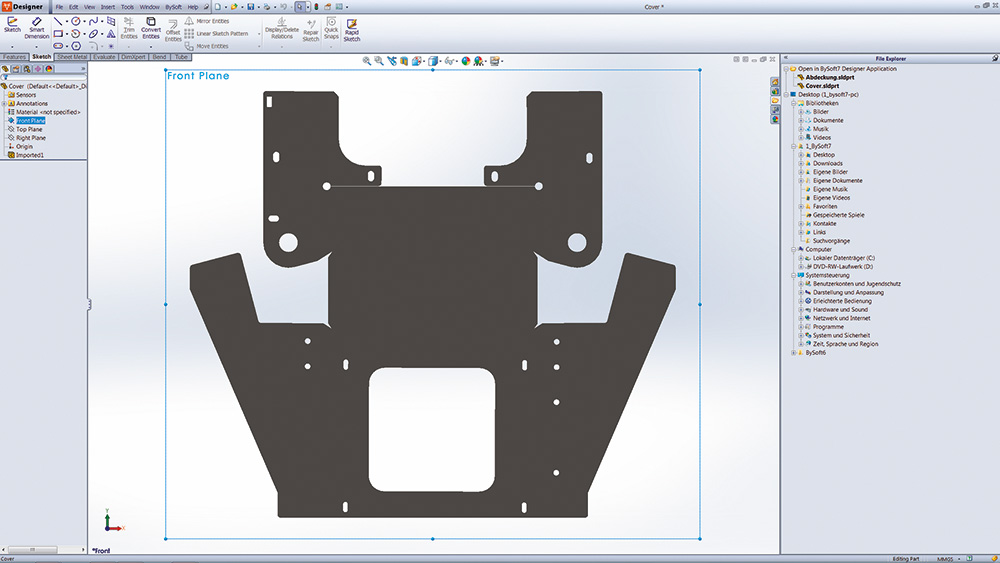Collapse the 1_BySoft7 user folder node
The image size is (1000, 563).
click(x=794, y=146)
